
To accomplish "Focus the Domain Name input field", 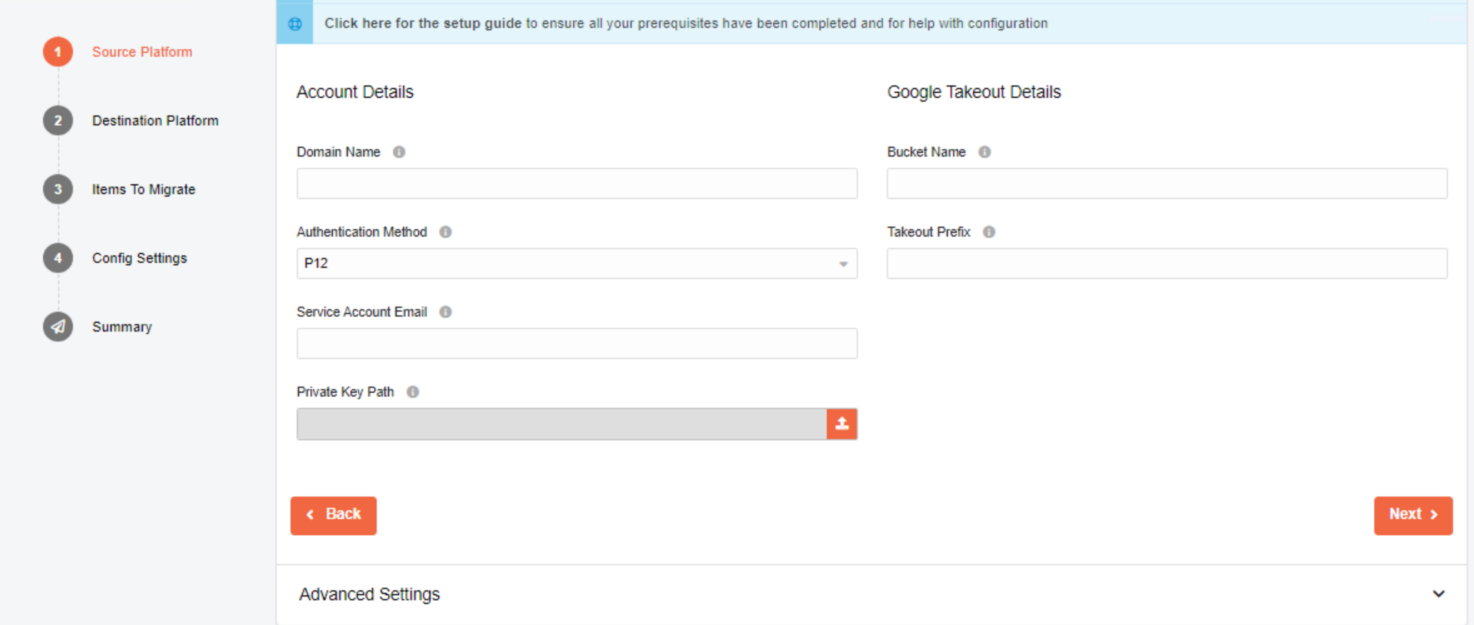I will [577, 184].
